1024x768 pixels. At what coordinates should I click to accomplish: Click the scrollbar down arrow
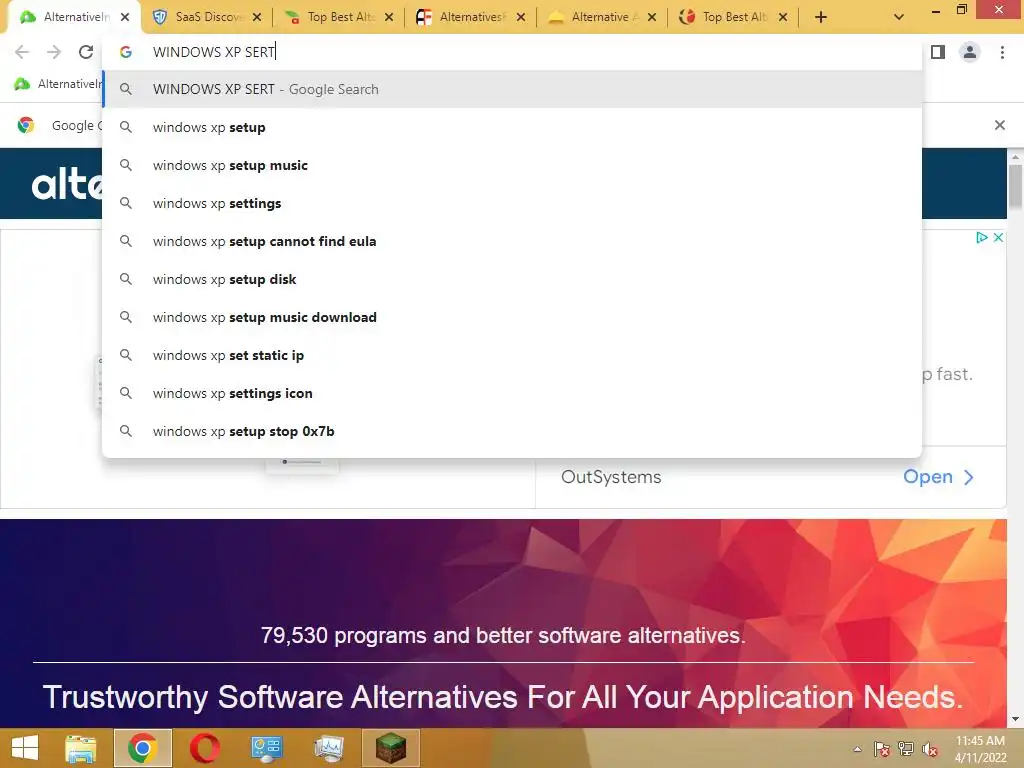click(x=1015, y=719)
